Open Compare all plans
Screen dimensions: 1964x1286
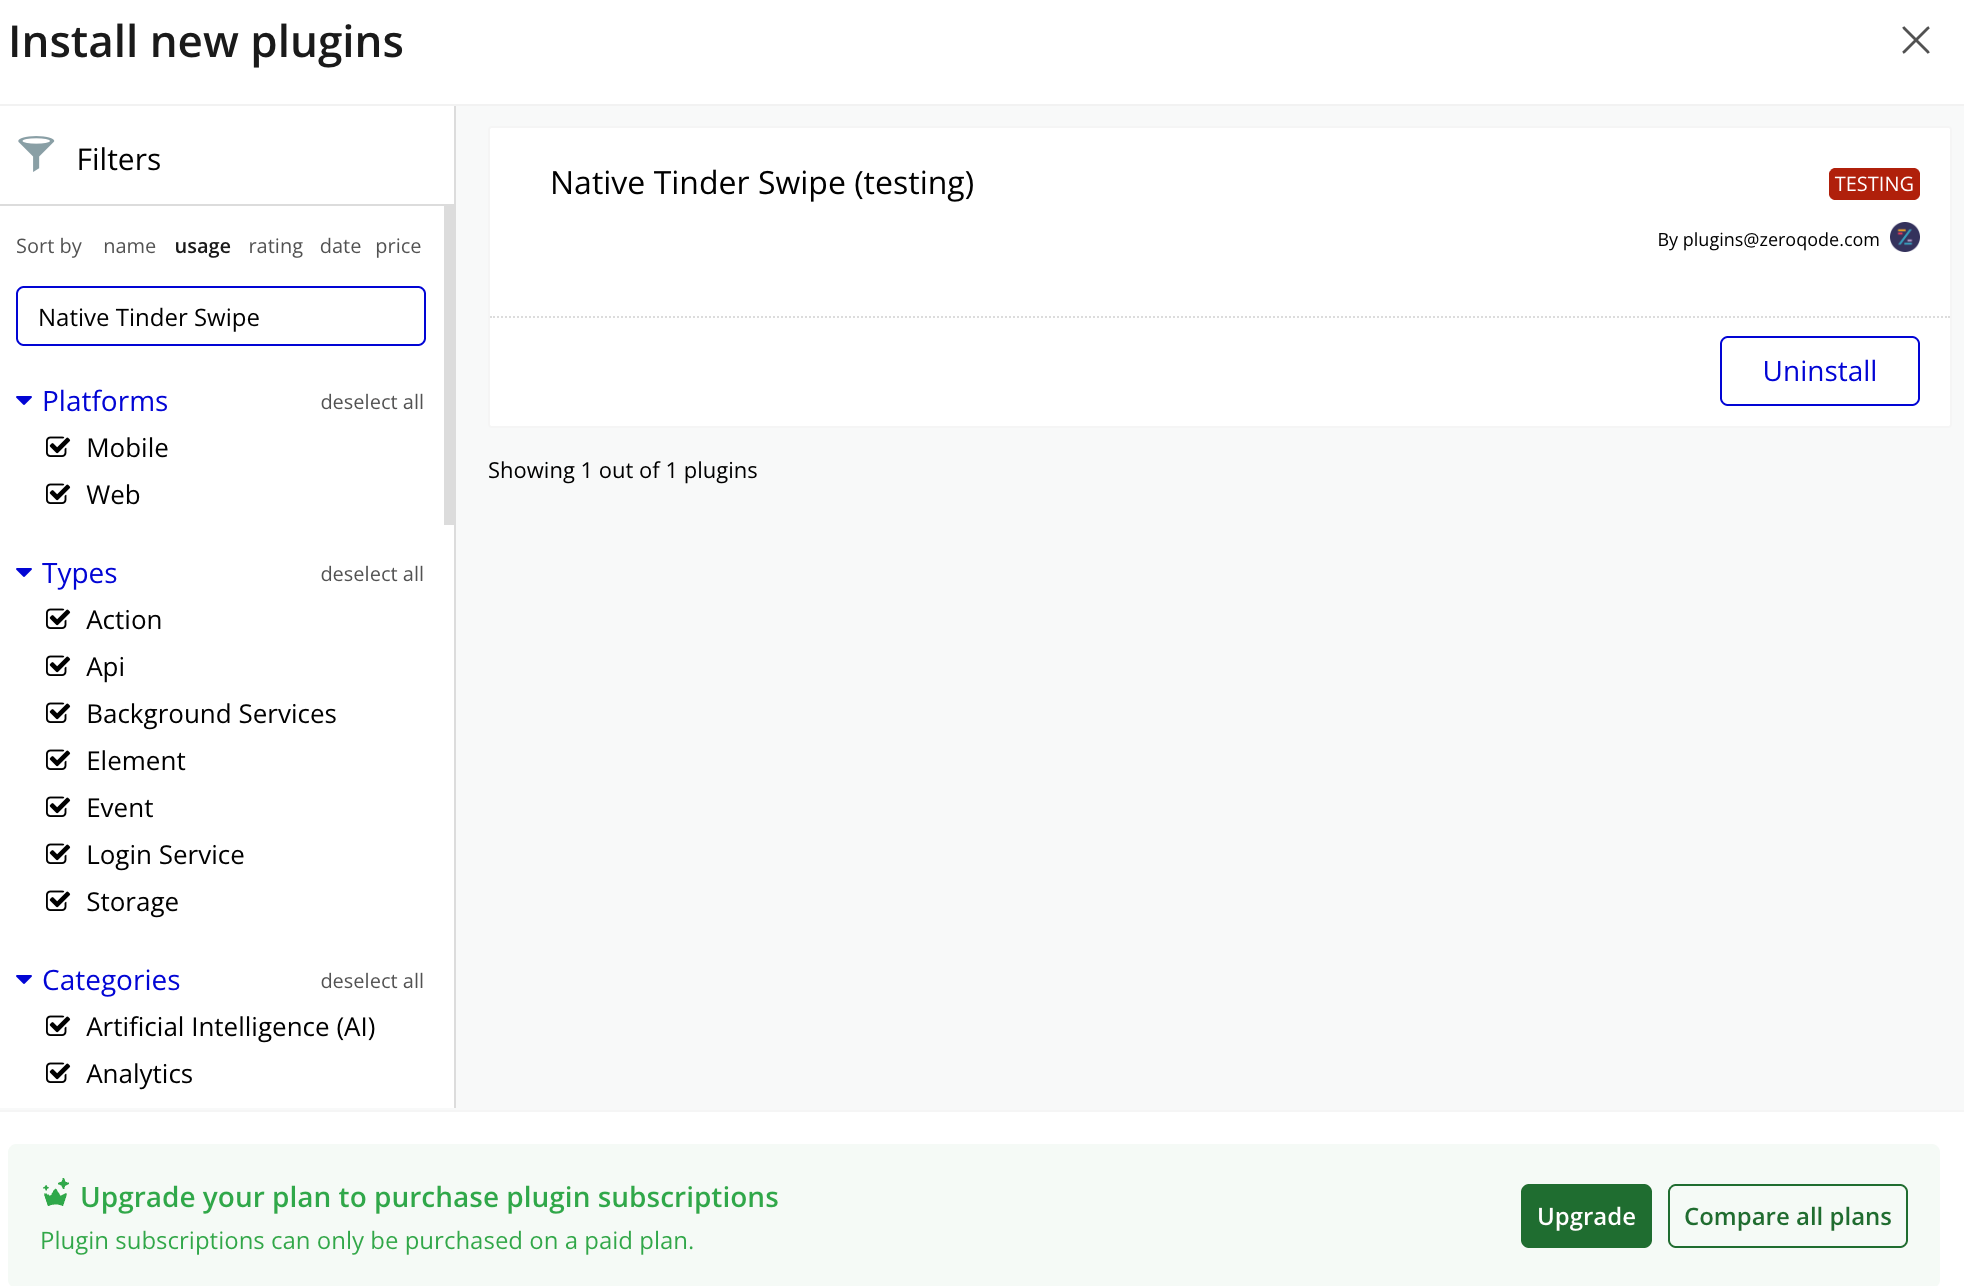[1786, 1216]
